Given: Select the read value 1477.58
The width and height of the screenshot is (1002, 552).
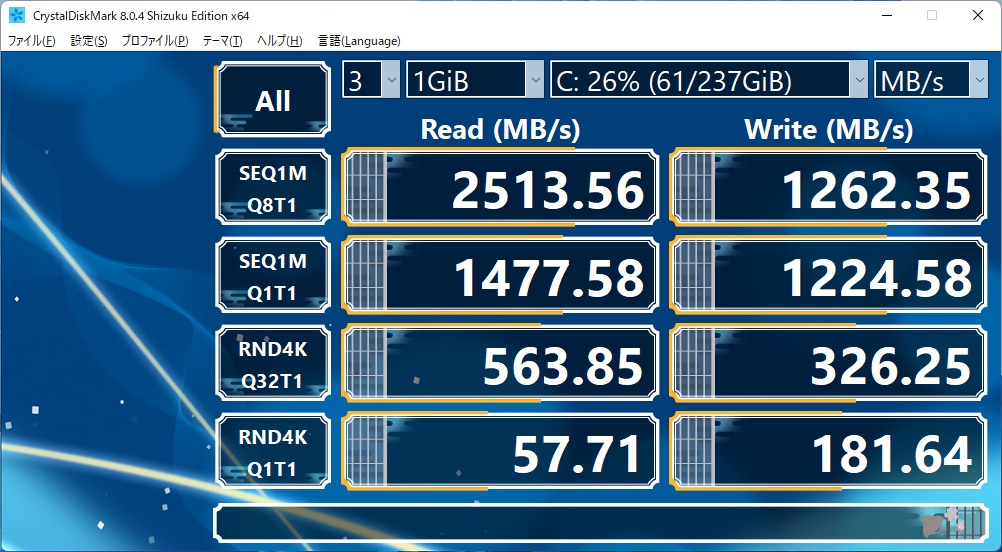Looking at the screenshot, I should (500, 276).
